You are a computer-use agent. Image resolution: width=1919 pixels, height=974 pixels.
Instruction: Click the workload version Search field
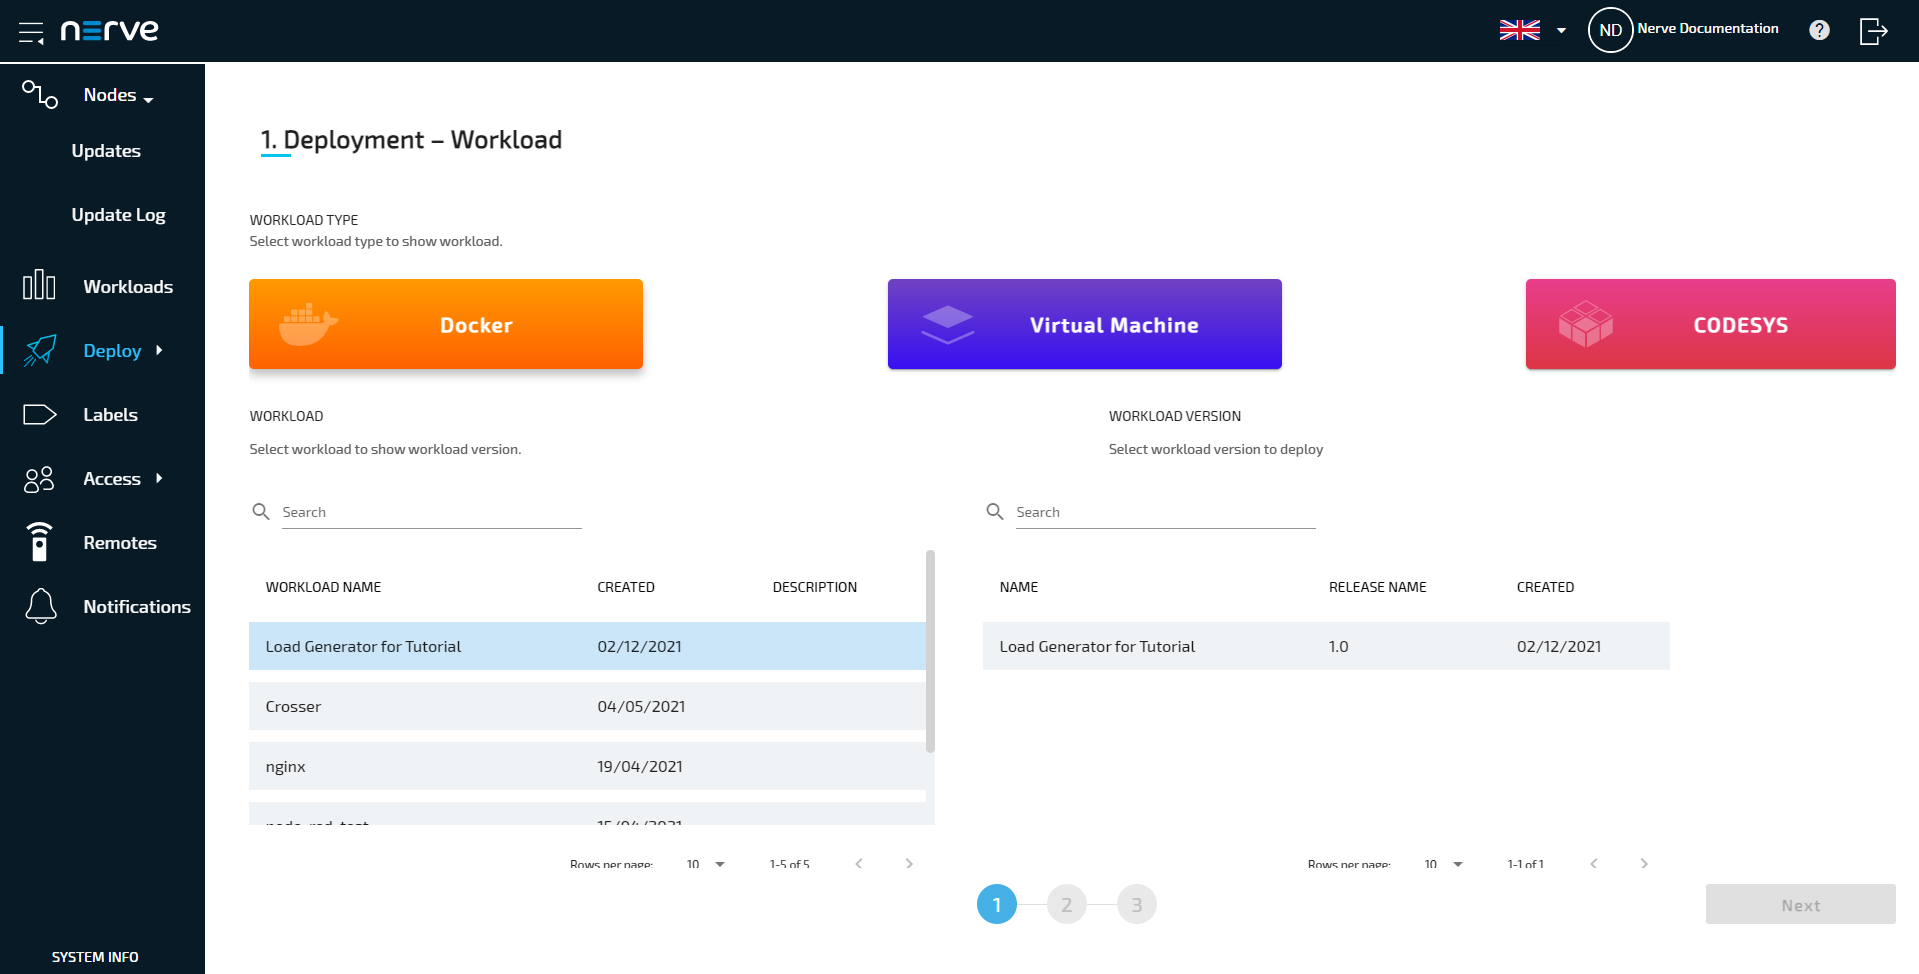[x=1165, y=512]
